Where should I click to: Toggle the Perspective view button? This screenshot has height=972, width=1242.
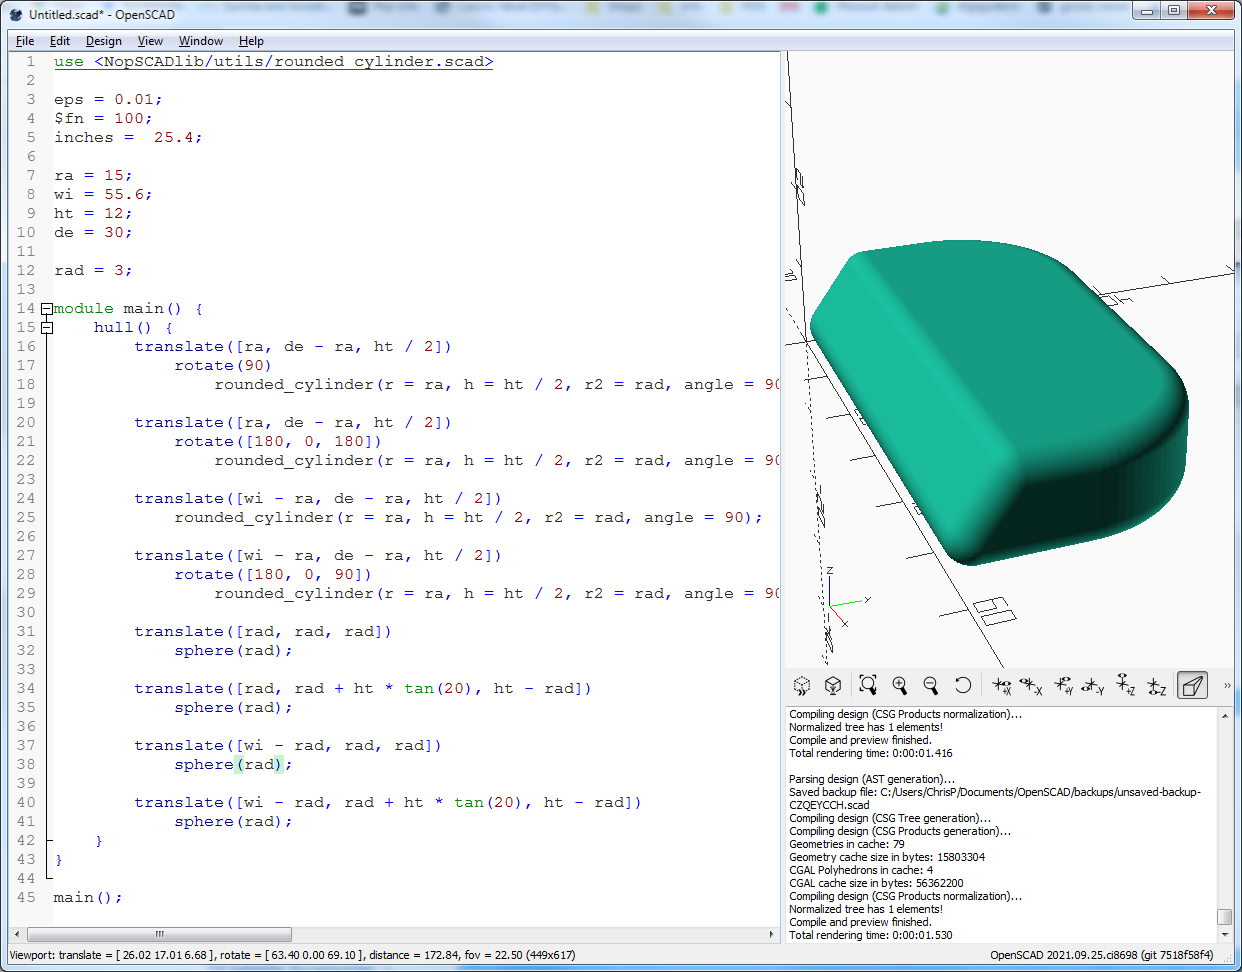[x=1192, y=685]
